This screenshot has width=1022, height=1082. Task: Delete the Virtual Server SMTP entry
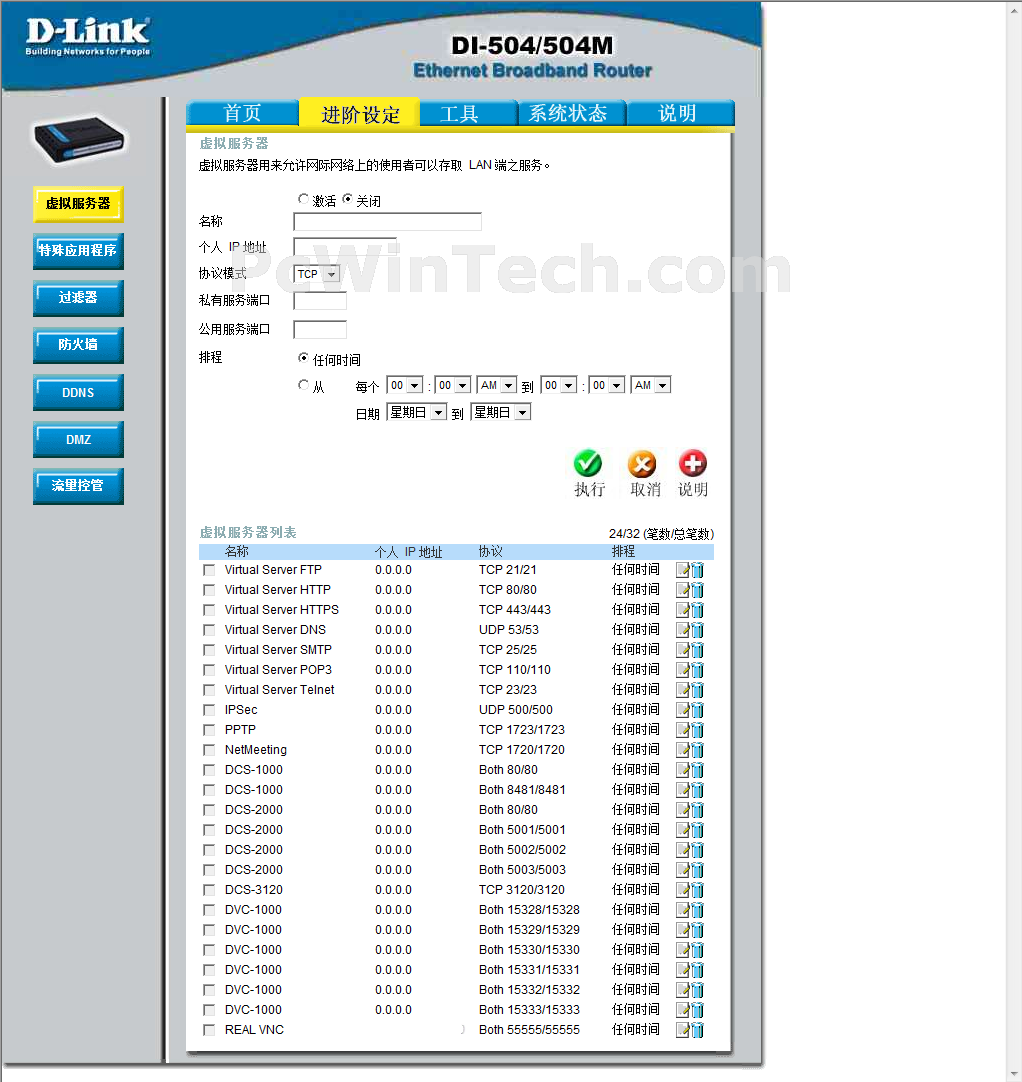[x=698, y=650]
